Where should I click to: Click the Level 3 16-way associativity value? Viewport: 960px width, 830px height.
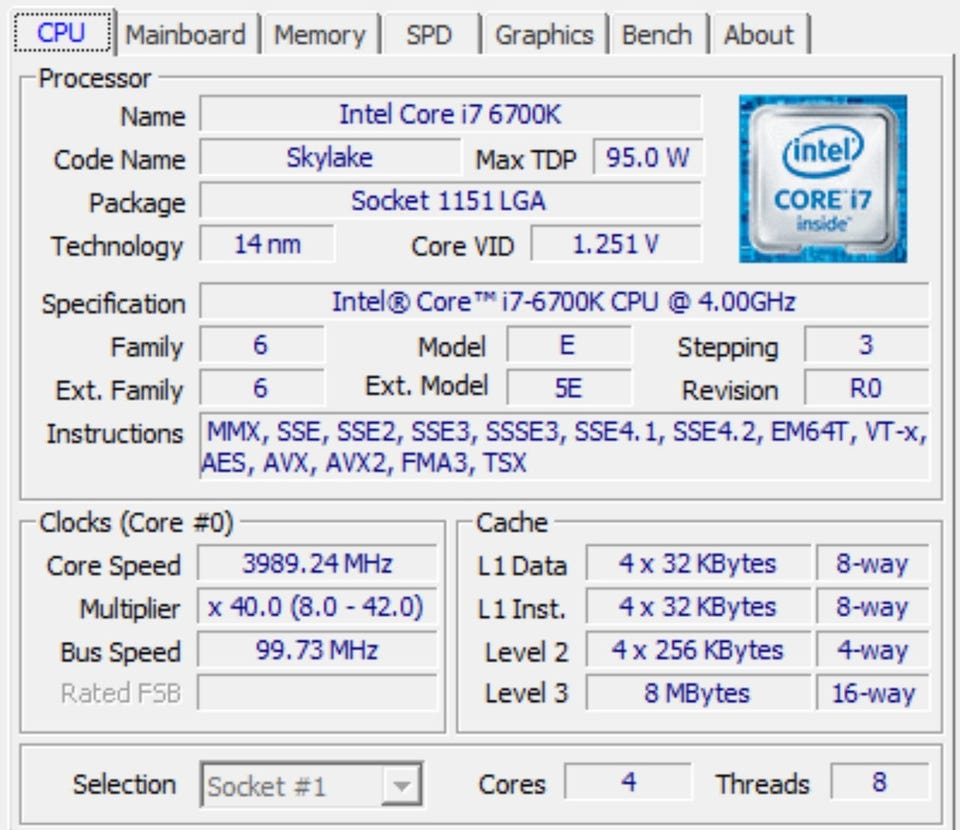pyautogui.click(x=873, y=692)
